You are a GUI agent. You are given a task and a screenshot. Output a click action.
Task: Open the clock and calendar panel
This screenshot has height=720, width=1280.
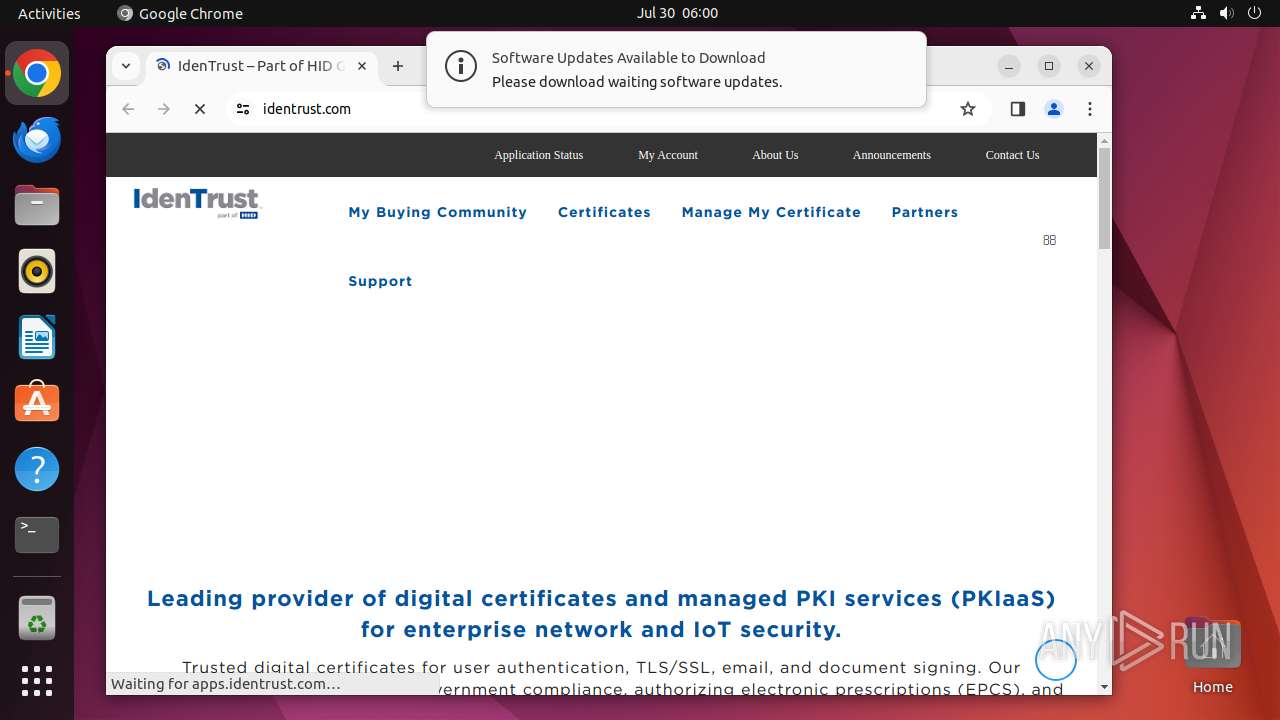(677, 13)
